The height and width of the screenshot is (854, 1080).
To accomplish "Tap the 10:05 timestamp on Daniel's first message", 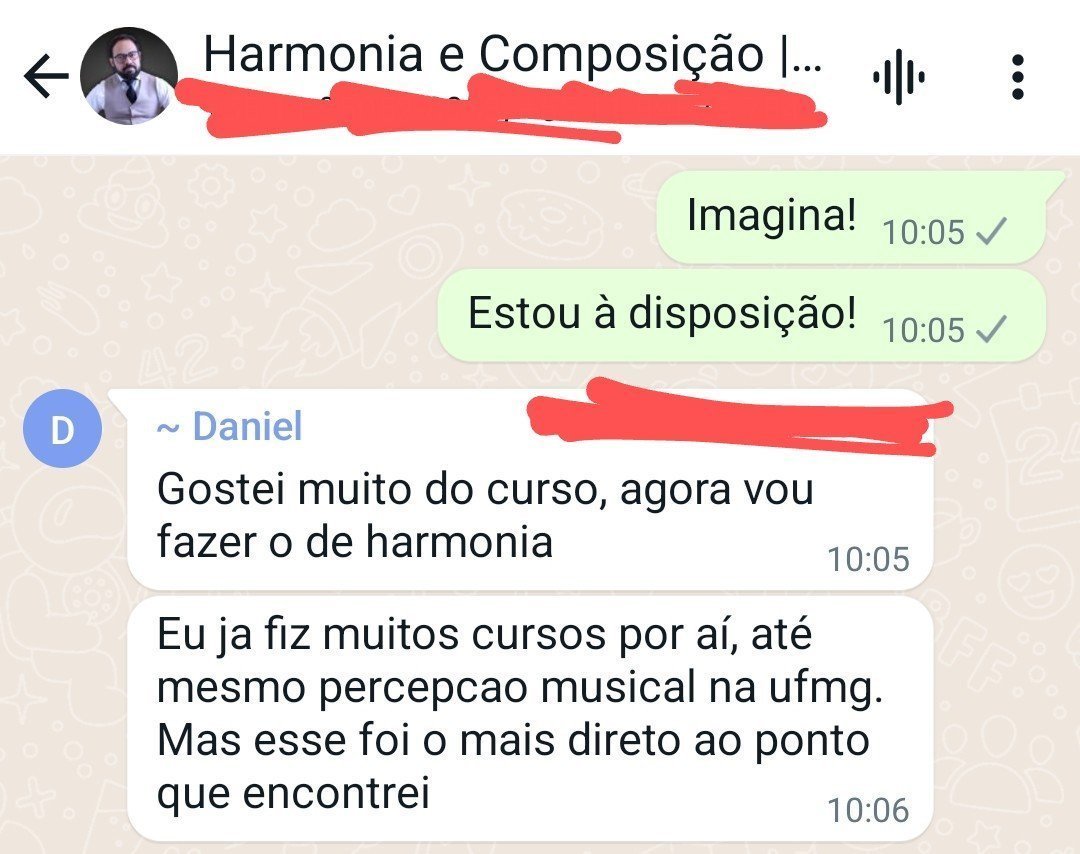I will [868, 559].
